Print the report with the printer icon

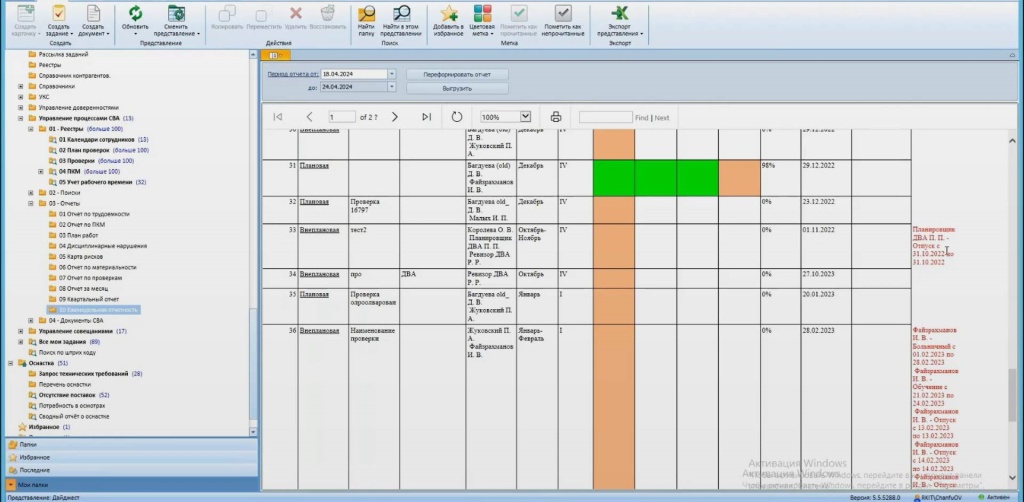(x=556, y=117)
